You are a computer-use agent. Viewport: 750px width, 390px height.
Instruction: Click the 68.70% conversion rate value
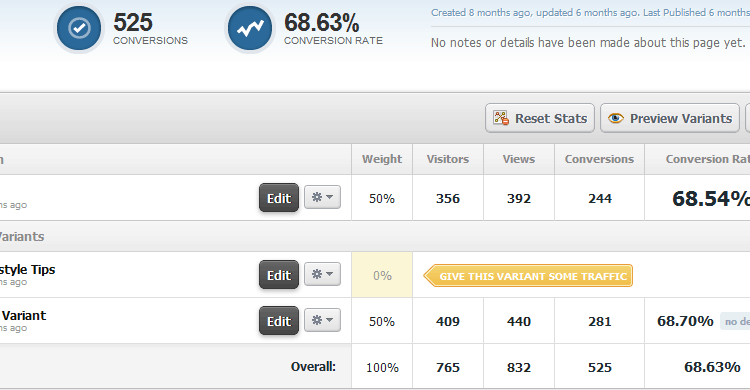(685, 321)
